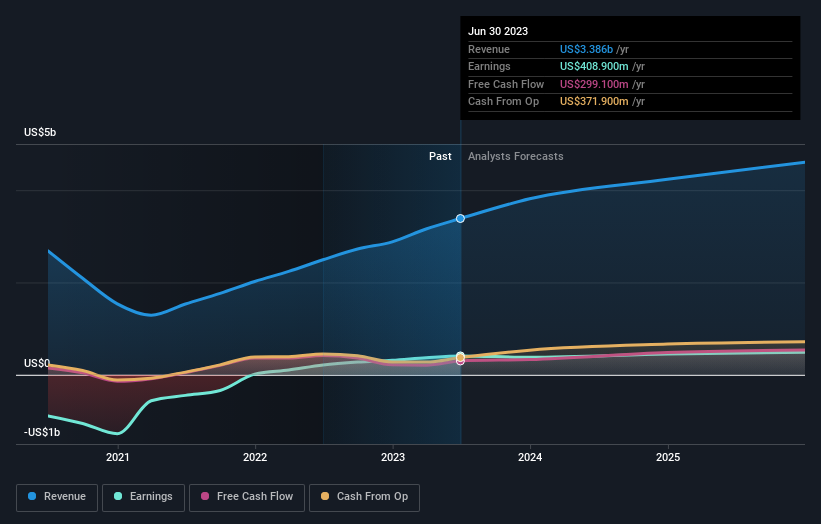Click the Free Cash Flow label in tooltip
Screen dimensions: 821x524
tap(506, 84)
